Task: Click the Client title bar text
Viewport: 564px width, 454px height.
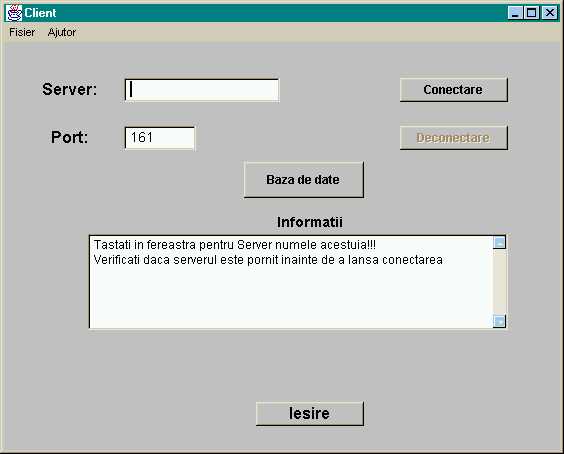Action: pos(40,13)
